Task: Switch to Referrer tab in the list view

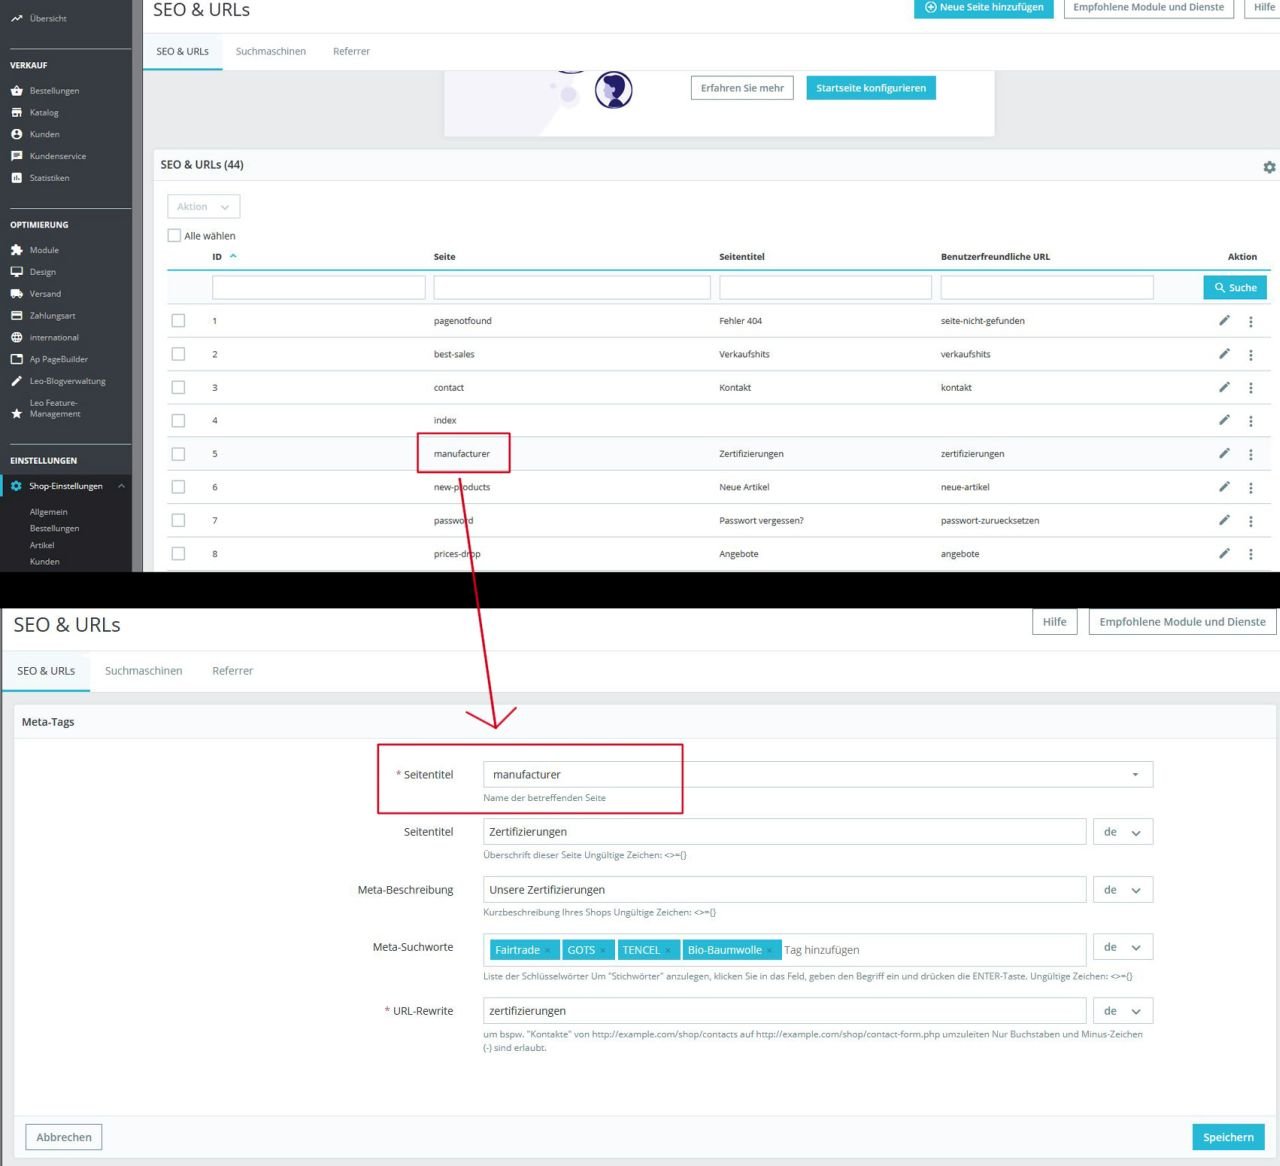Action: [351, 51]
